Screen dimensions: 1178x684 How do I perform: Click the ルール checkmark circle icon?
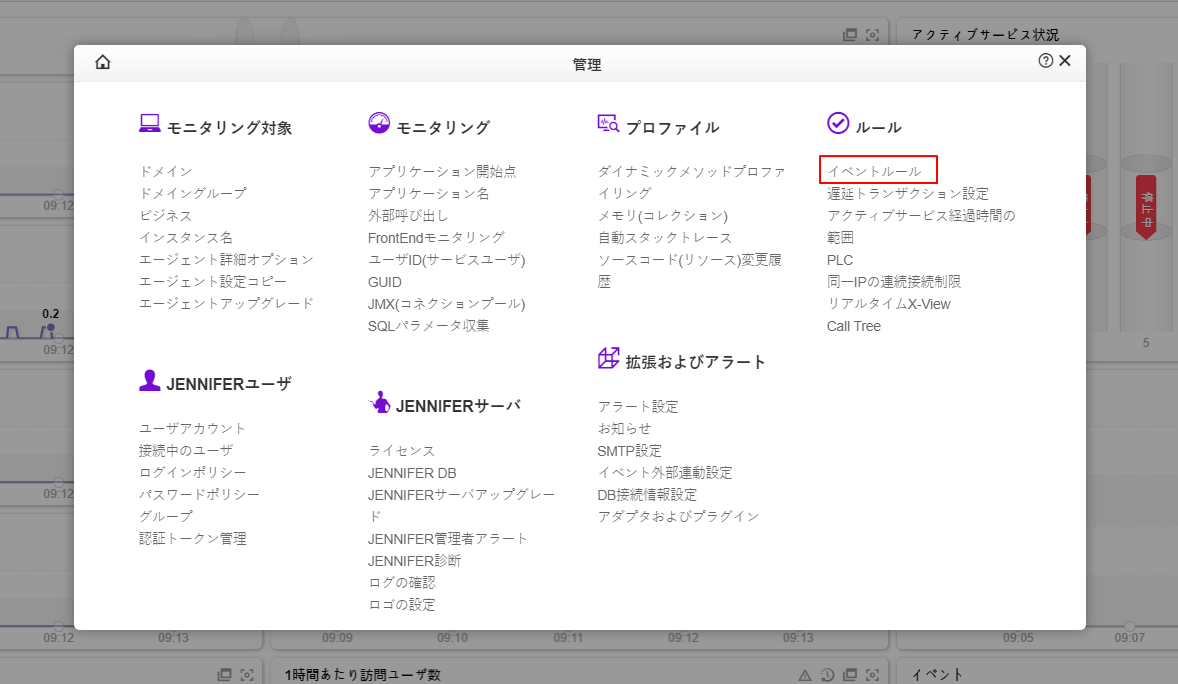pos(838,123)
